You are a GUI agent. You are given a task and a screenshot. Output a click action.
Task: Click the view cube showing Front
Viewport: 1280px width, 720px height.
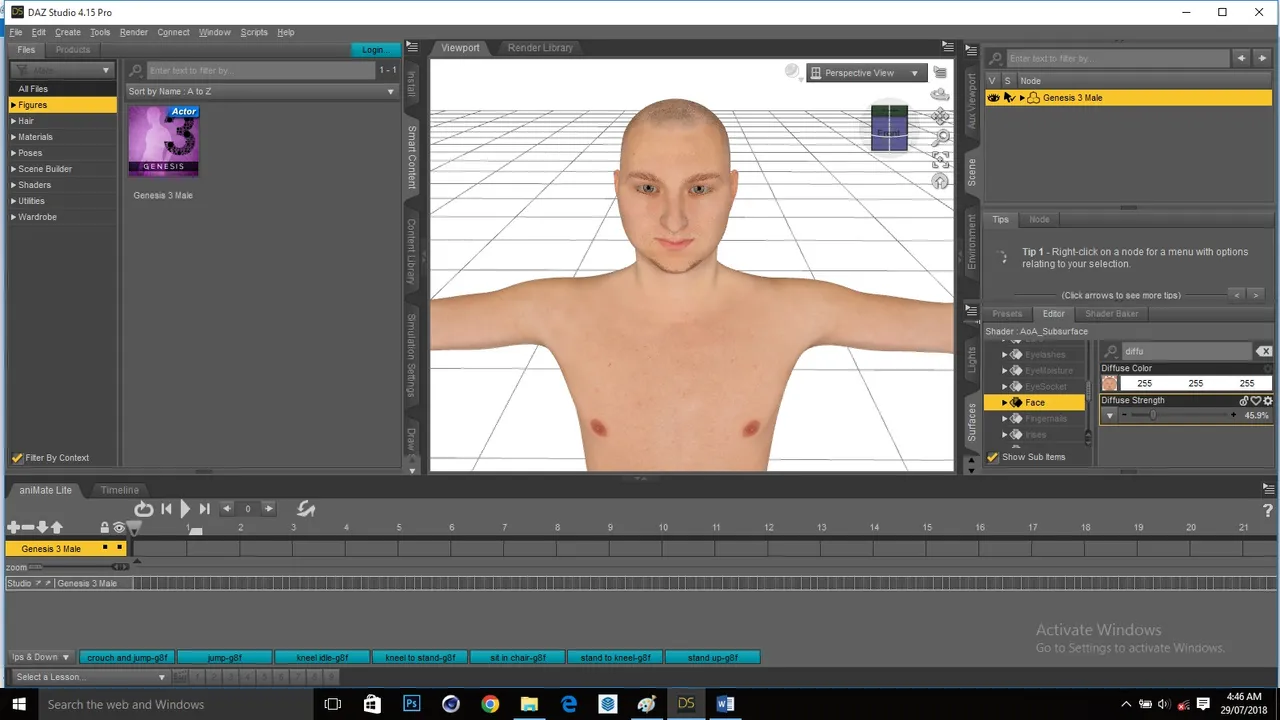[x=889, y=130]
